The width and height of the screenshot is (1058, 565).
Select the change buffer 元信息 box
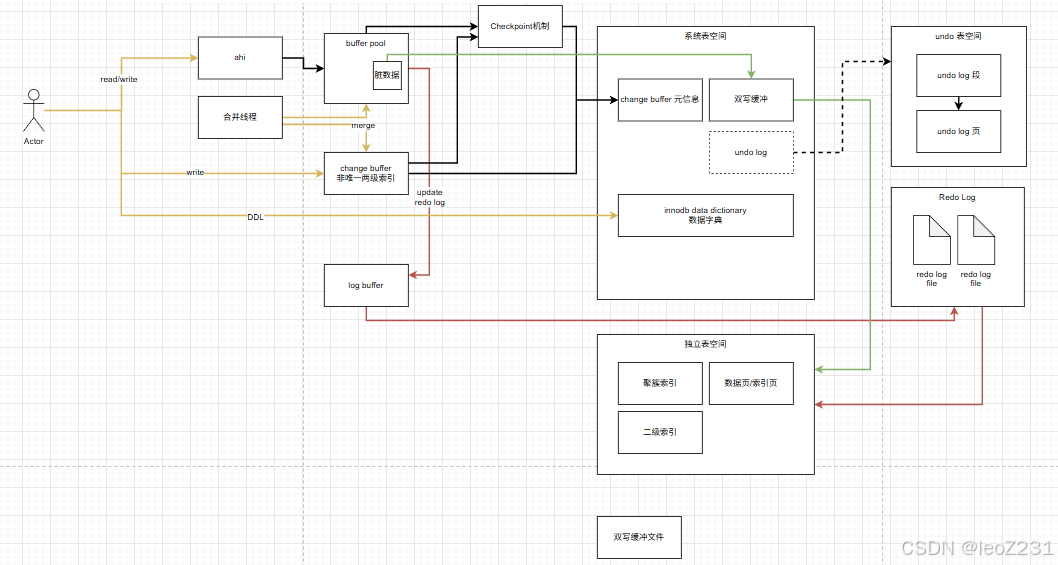point(660,100)
